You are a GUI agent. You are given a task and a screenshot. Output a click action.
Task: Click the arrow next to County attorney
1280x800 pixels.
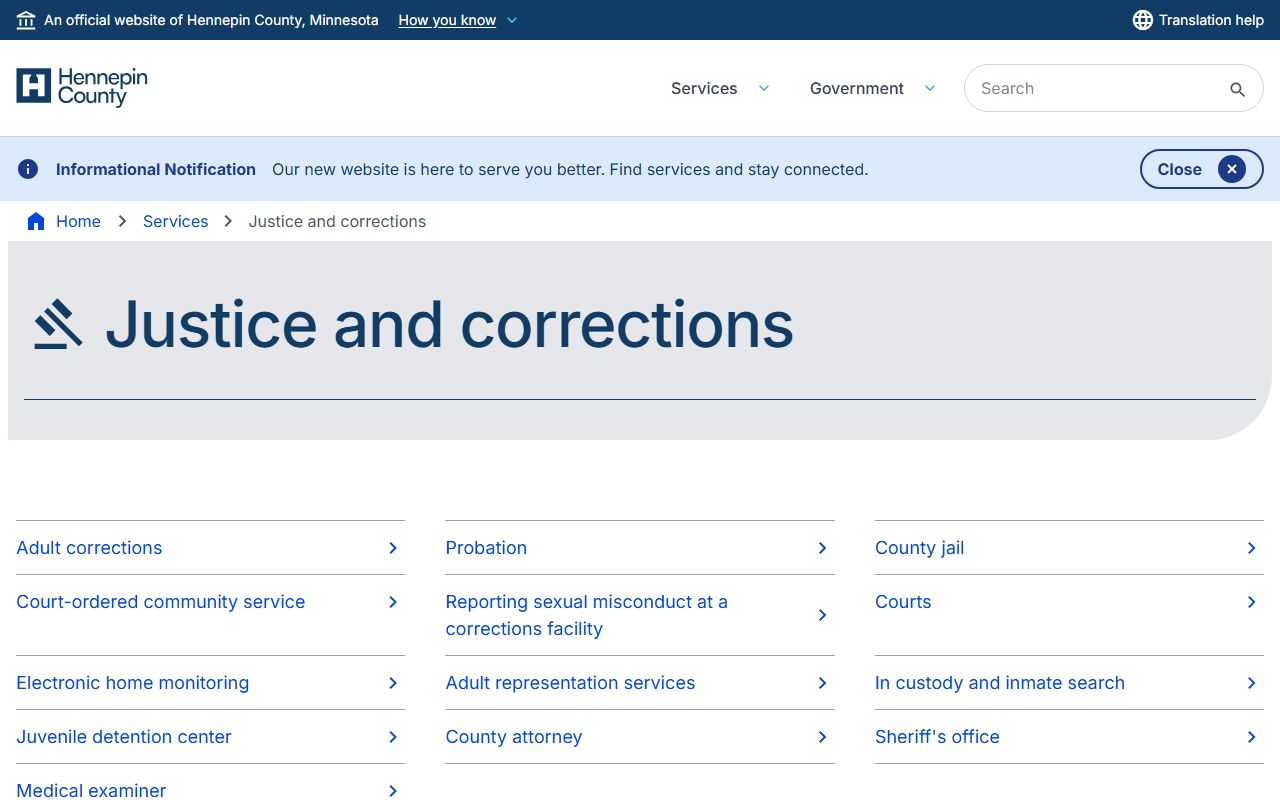pyautogui.click(x=822, y=737)
